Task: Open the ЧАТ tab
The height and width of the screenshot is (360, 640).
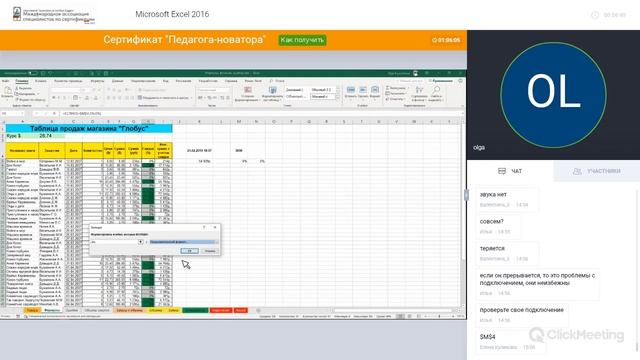Action: point(510,171)
